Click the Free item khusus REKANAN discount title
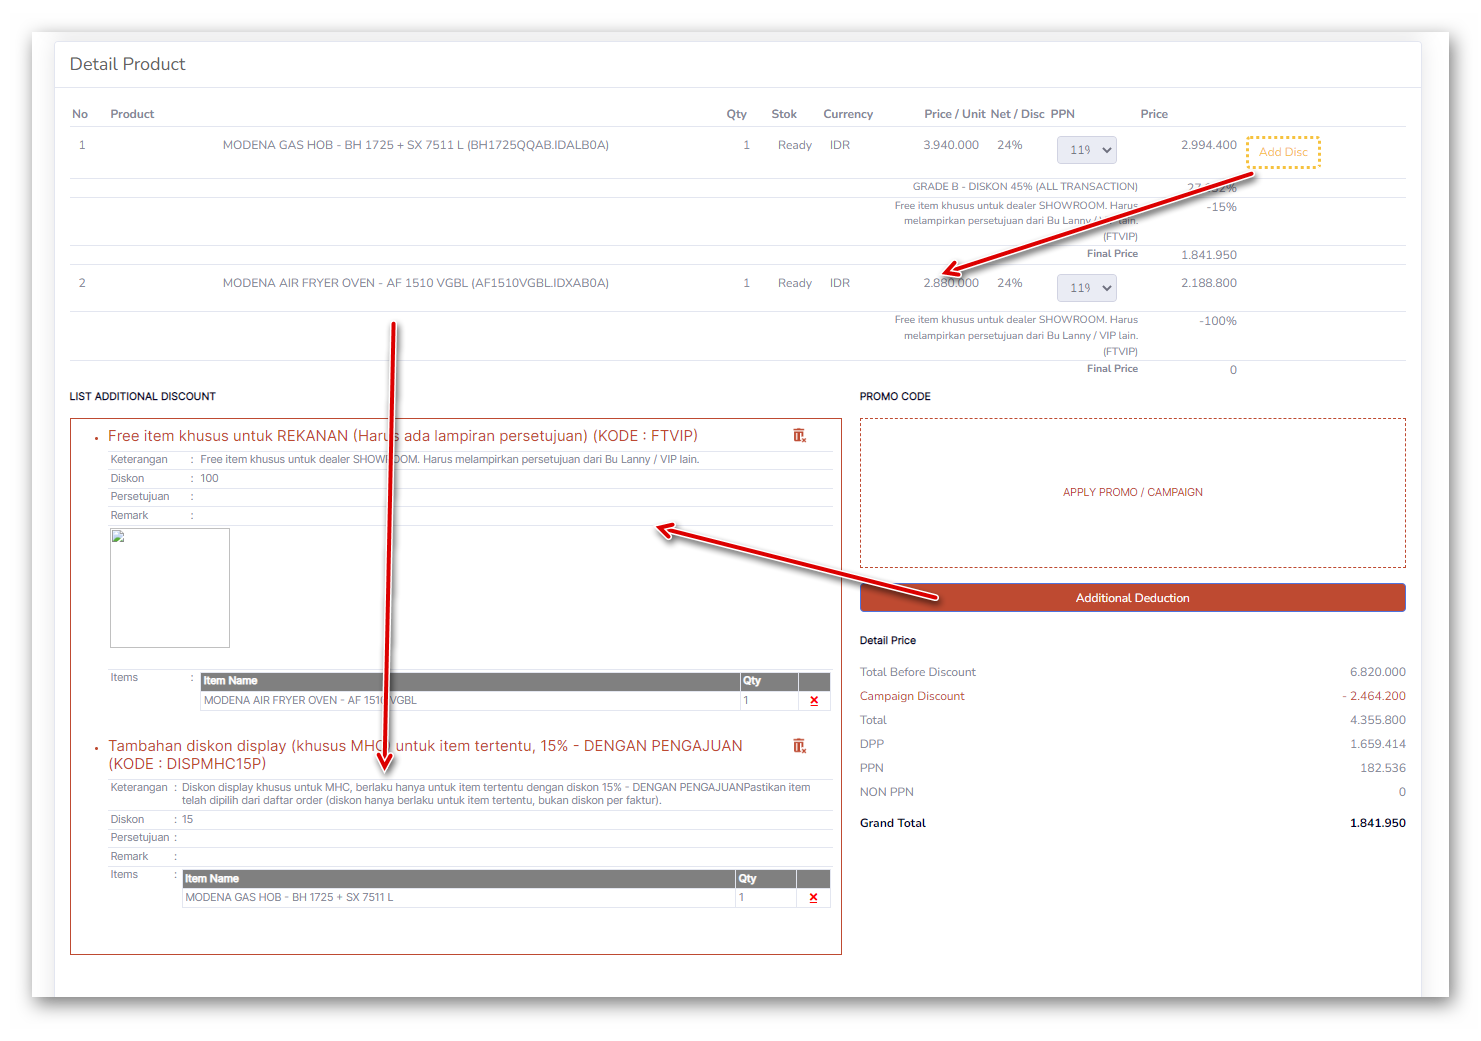The height and width of the screenshot is (1041, 1481). point(402,436)
